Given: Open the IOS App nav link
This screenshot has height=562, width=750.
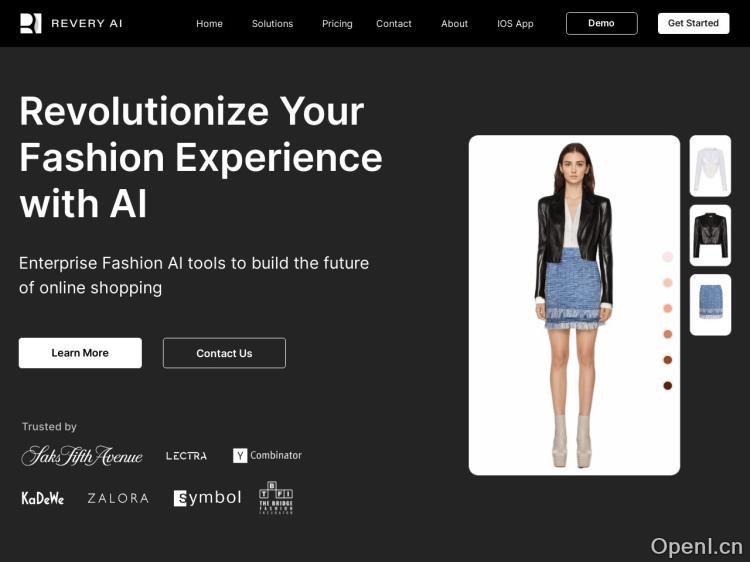Looking at the screenshot, I should pyautogui.click(x=515, y=23).
